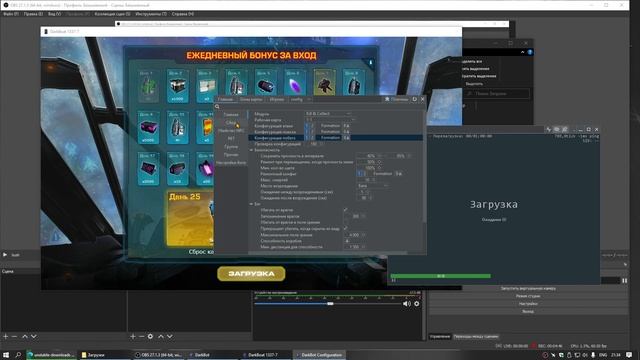Click info icon on daily bonus panel
Image resolution: width=640 pixels, height=360 pixels.
coord(371,62)
